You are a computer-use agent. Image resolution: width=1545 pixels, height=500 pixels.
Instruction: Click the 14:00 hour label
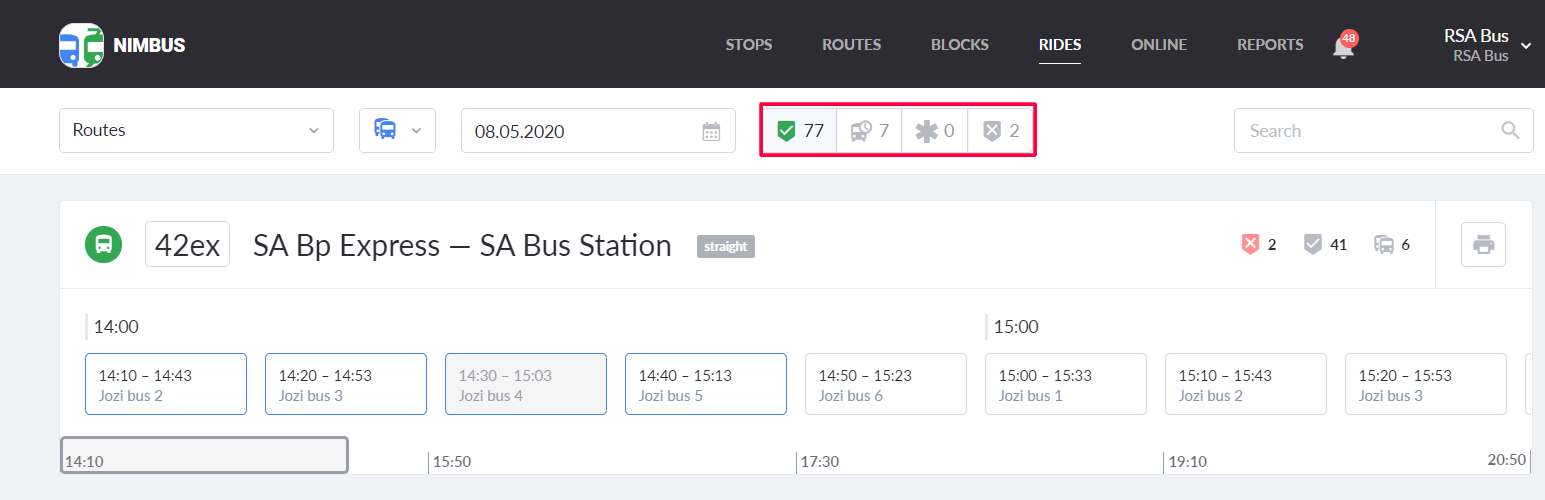[116, 327]
